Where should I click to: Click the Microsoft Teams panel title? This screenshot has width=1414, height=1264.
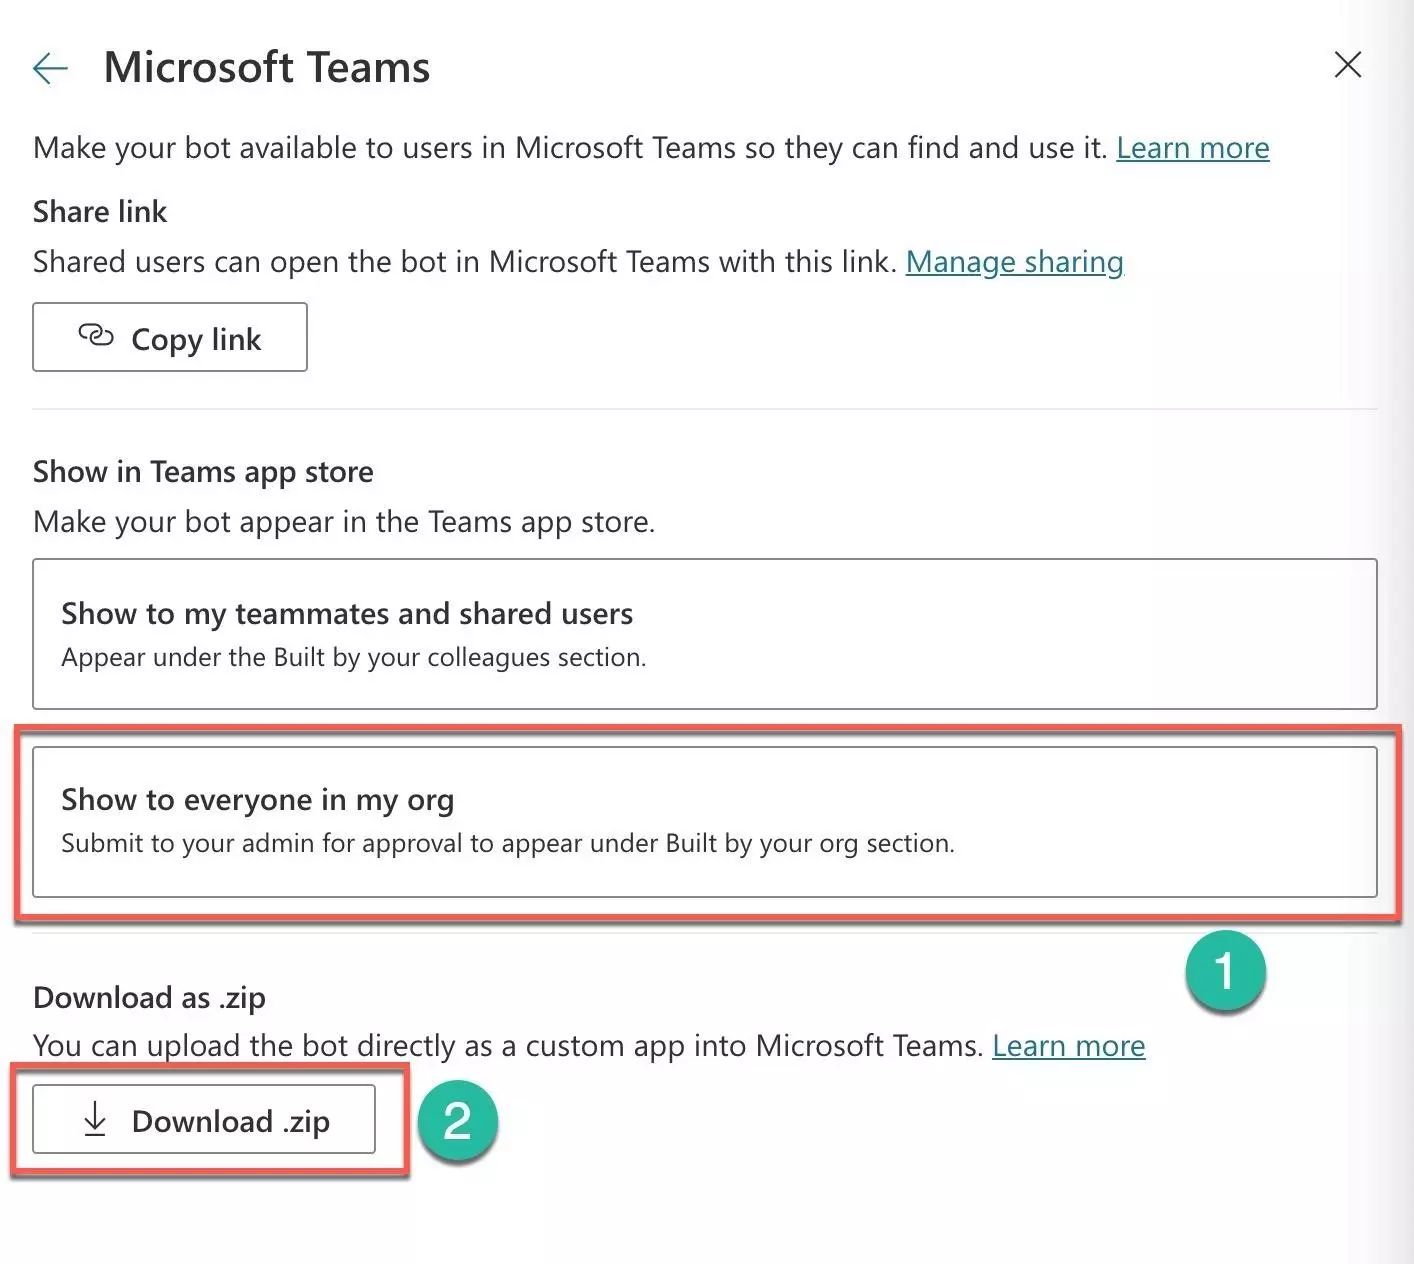[267, 68]
